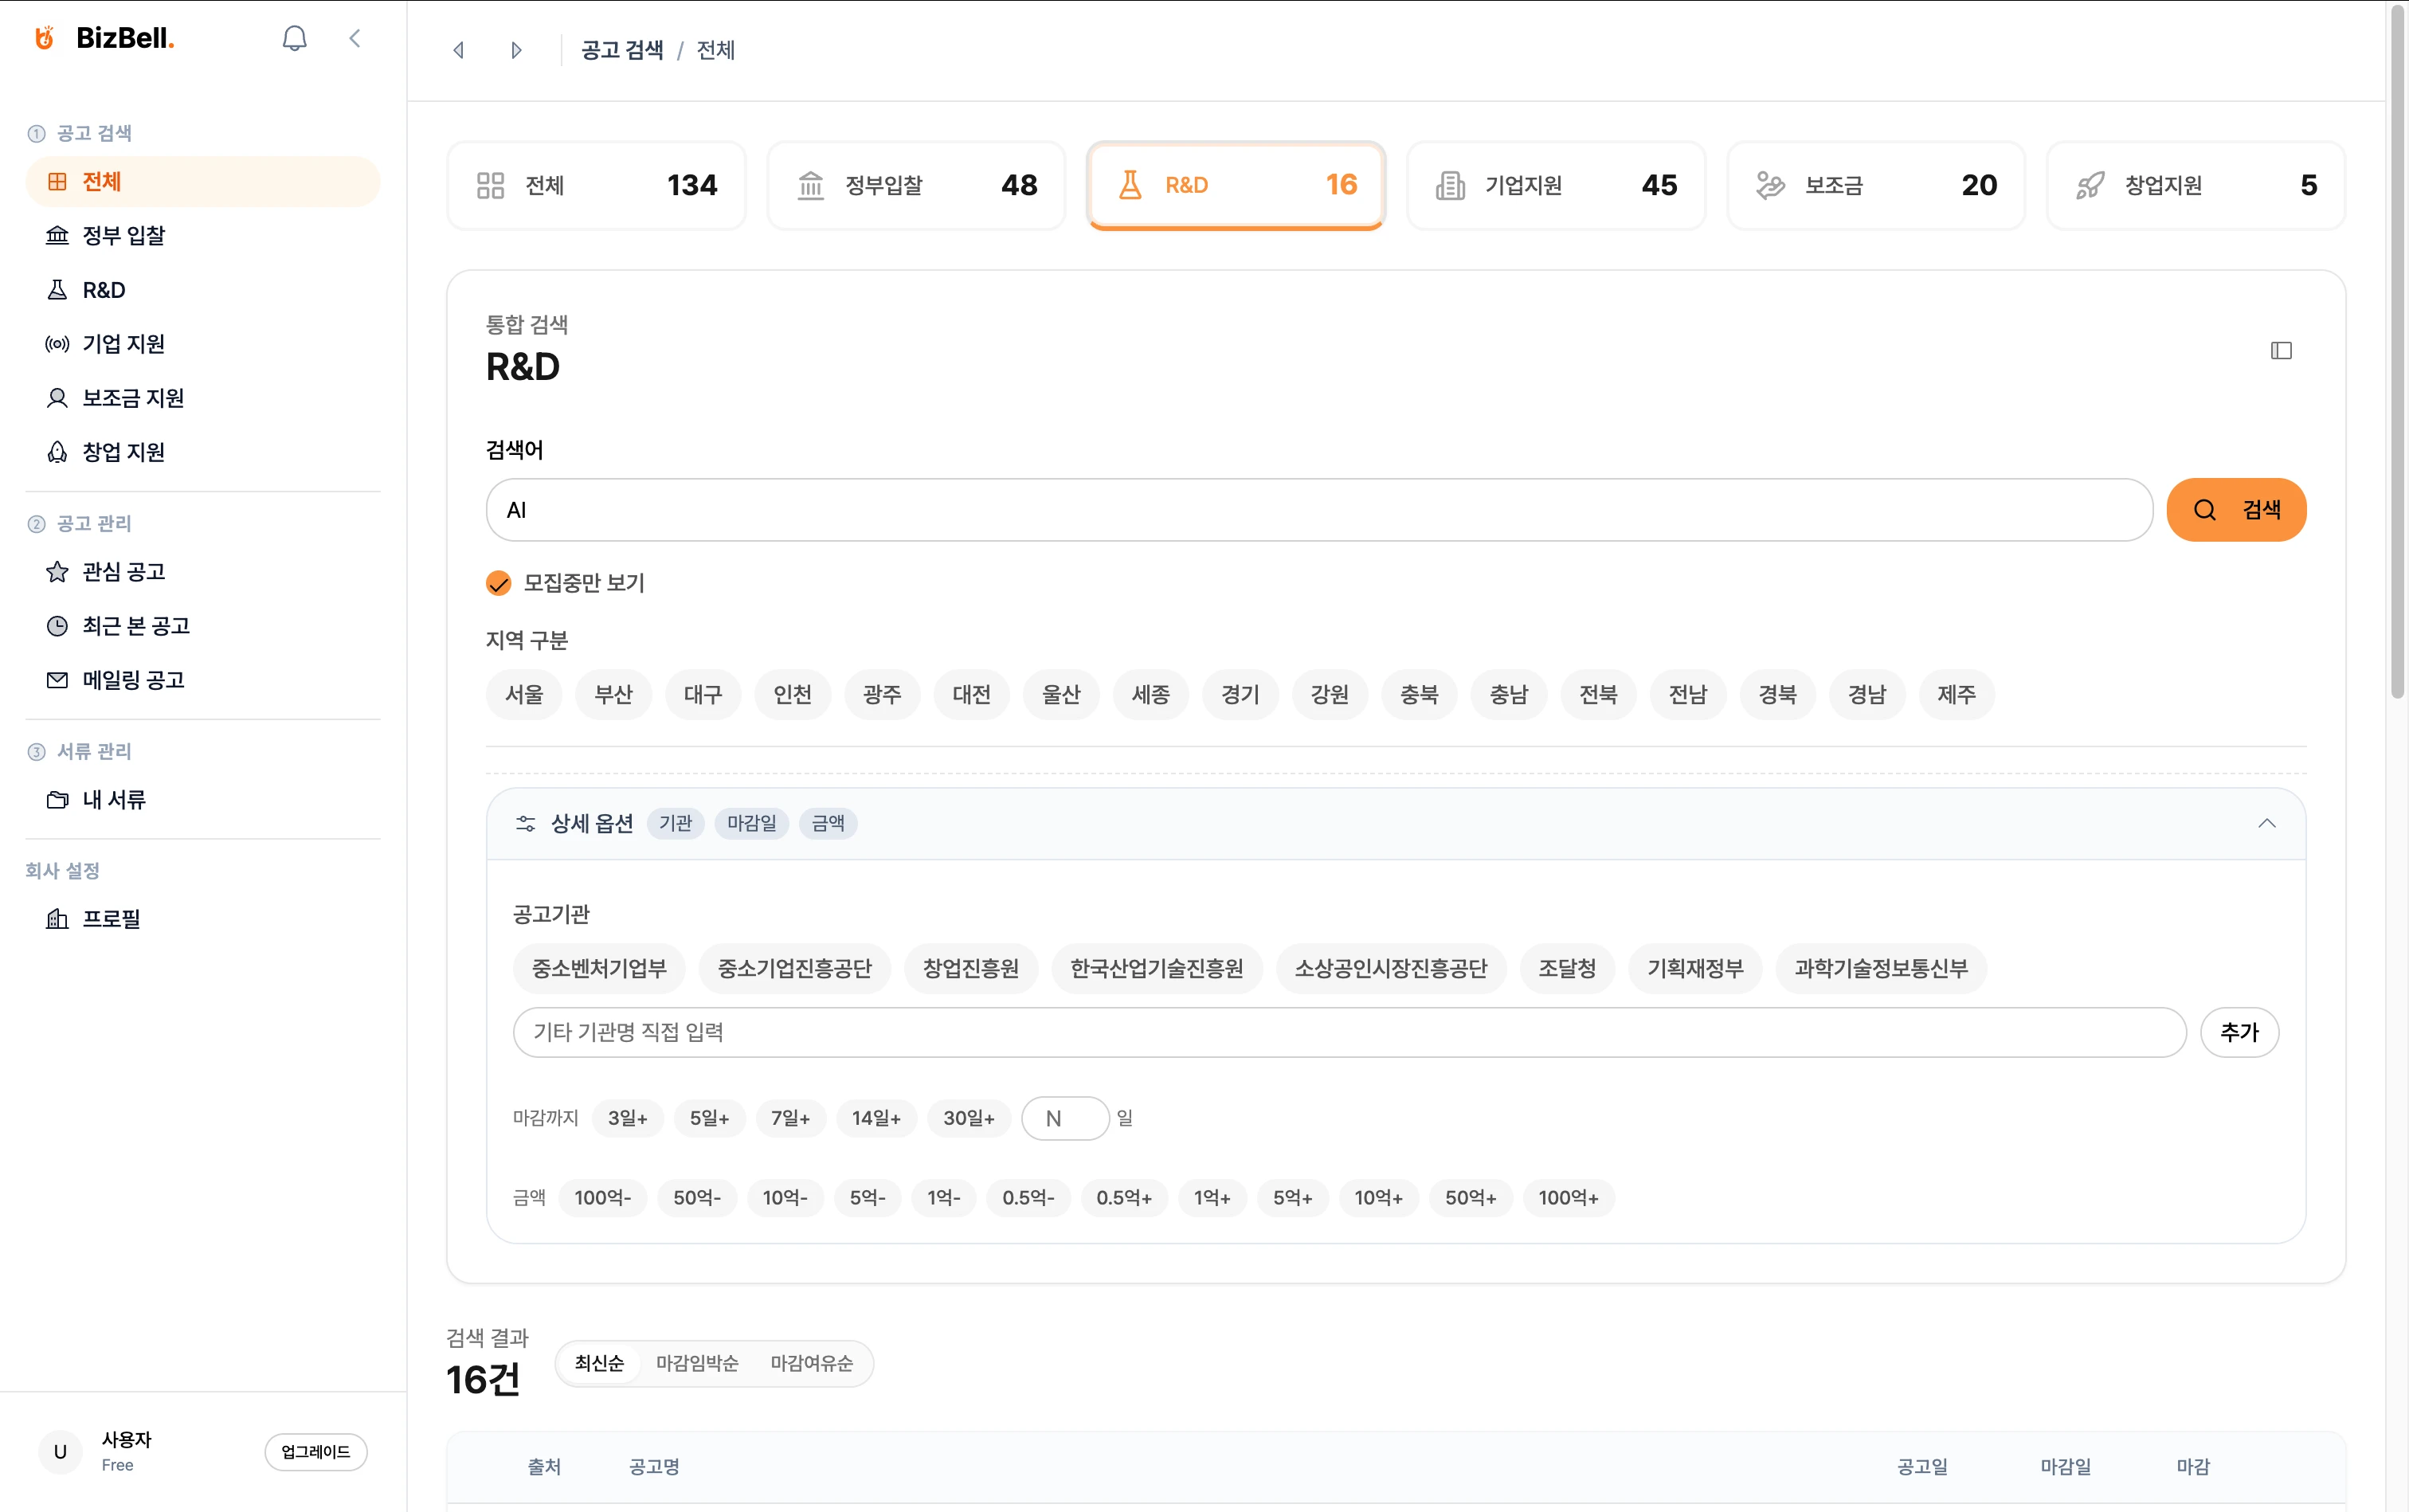Uncheck 모집중만 보기 checkbox
The height and width of the screenshot is (1512, 2409).
(498, 583)
